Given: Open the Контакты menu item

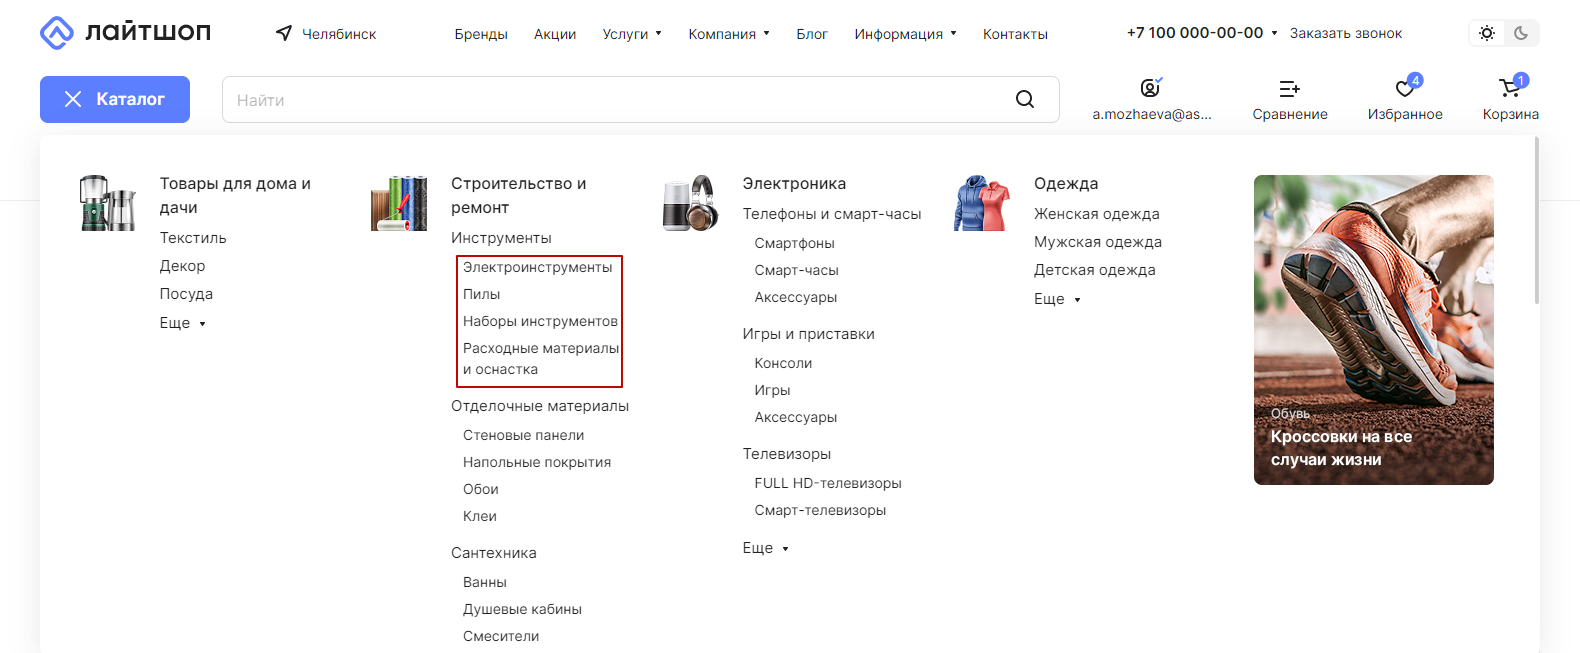Looking at the screenshot, I should 1015,34.
